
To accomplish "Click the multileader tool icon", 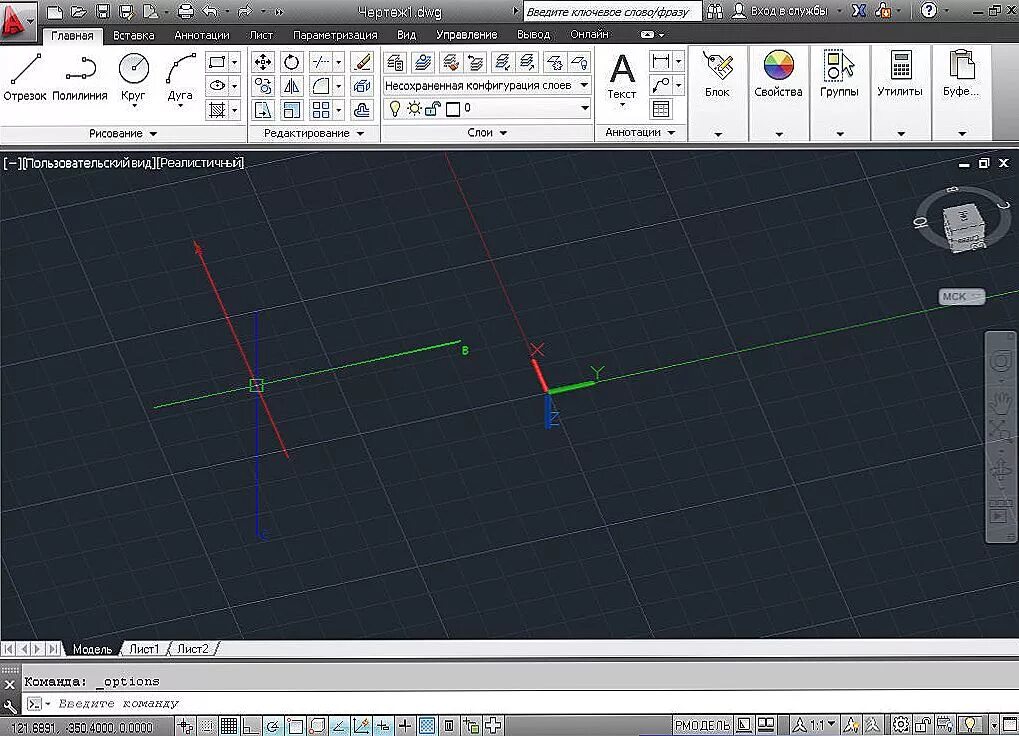I will [660, 85].
